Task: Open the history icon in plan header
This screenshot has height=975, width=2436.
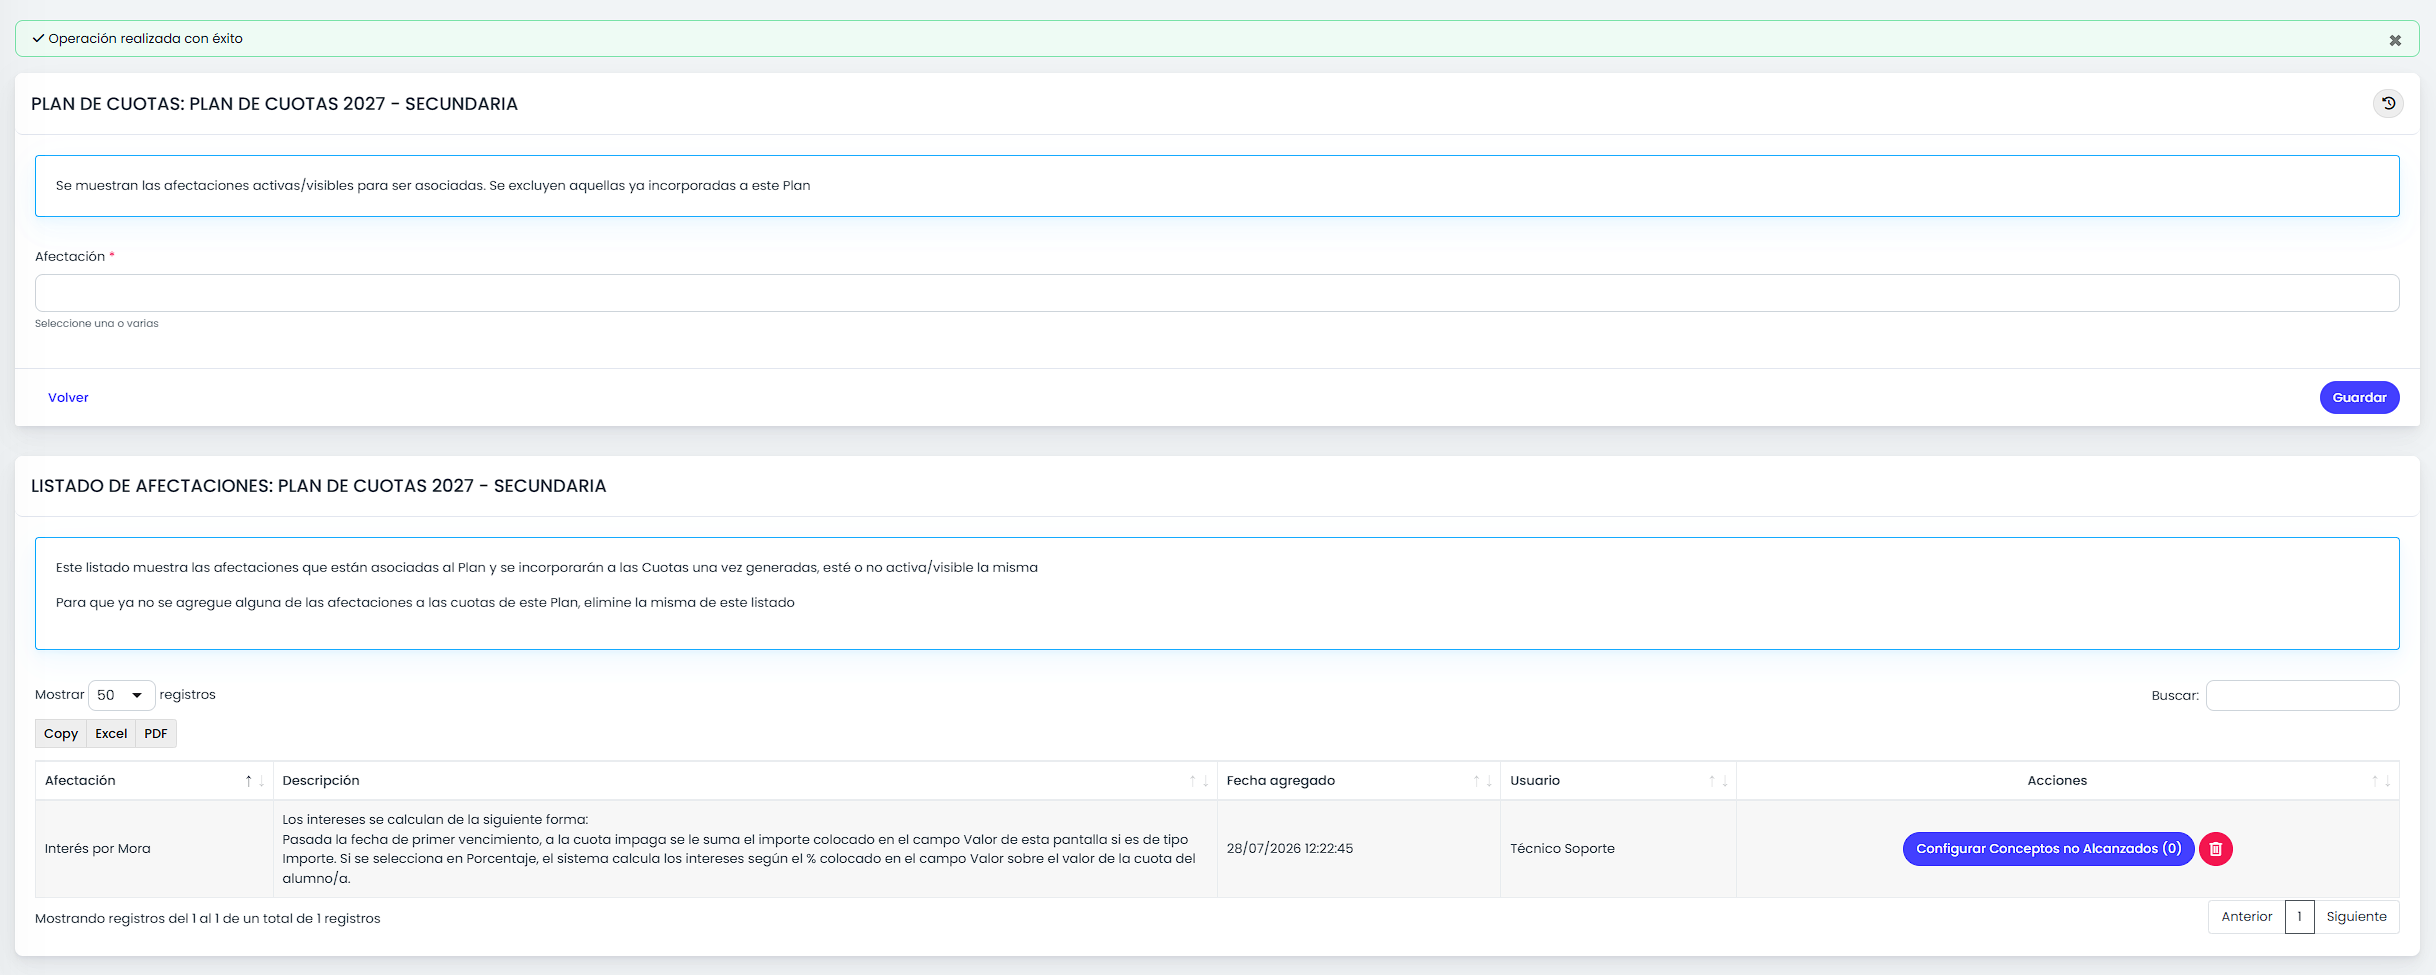Action: click(x=2388, y=103)
